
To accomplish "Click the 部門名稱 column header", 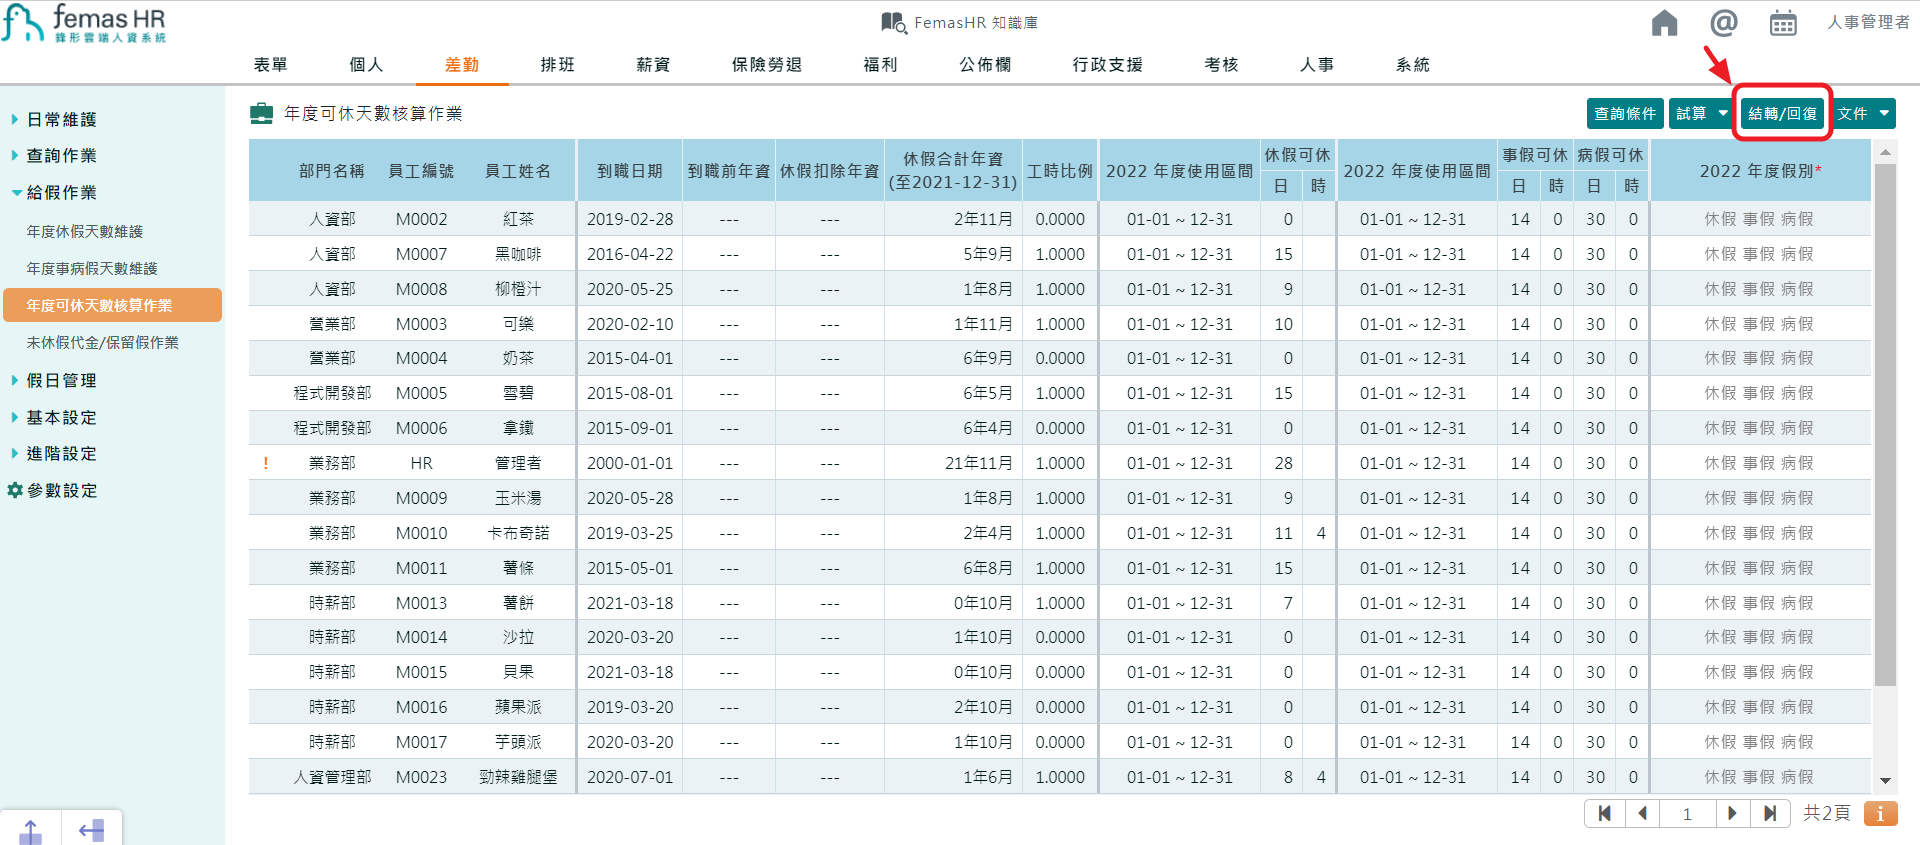I will (331, 171).
